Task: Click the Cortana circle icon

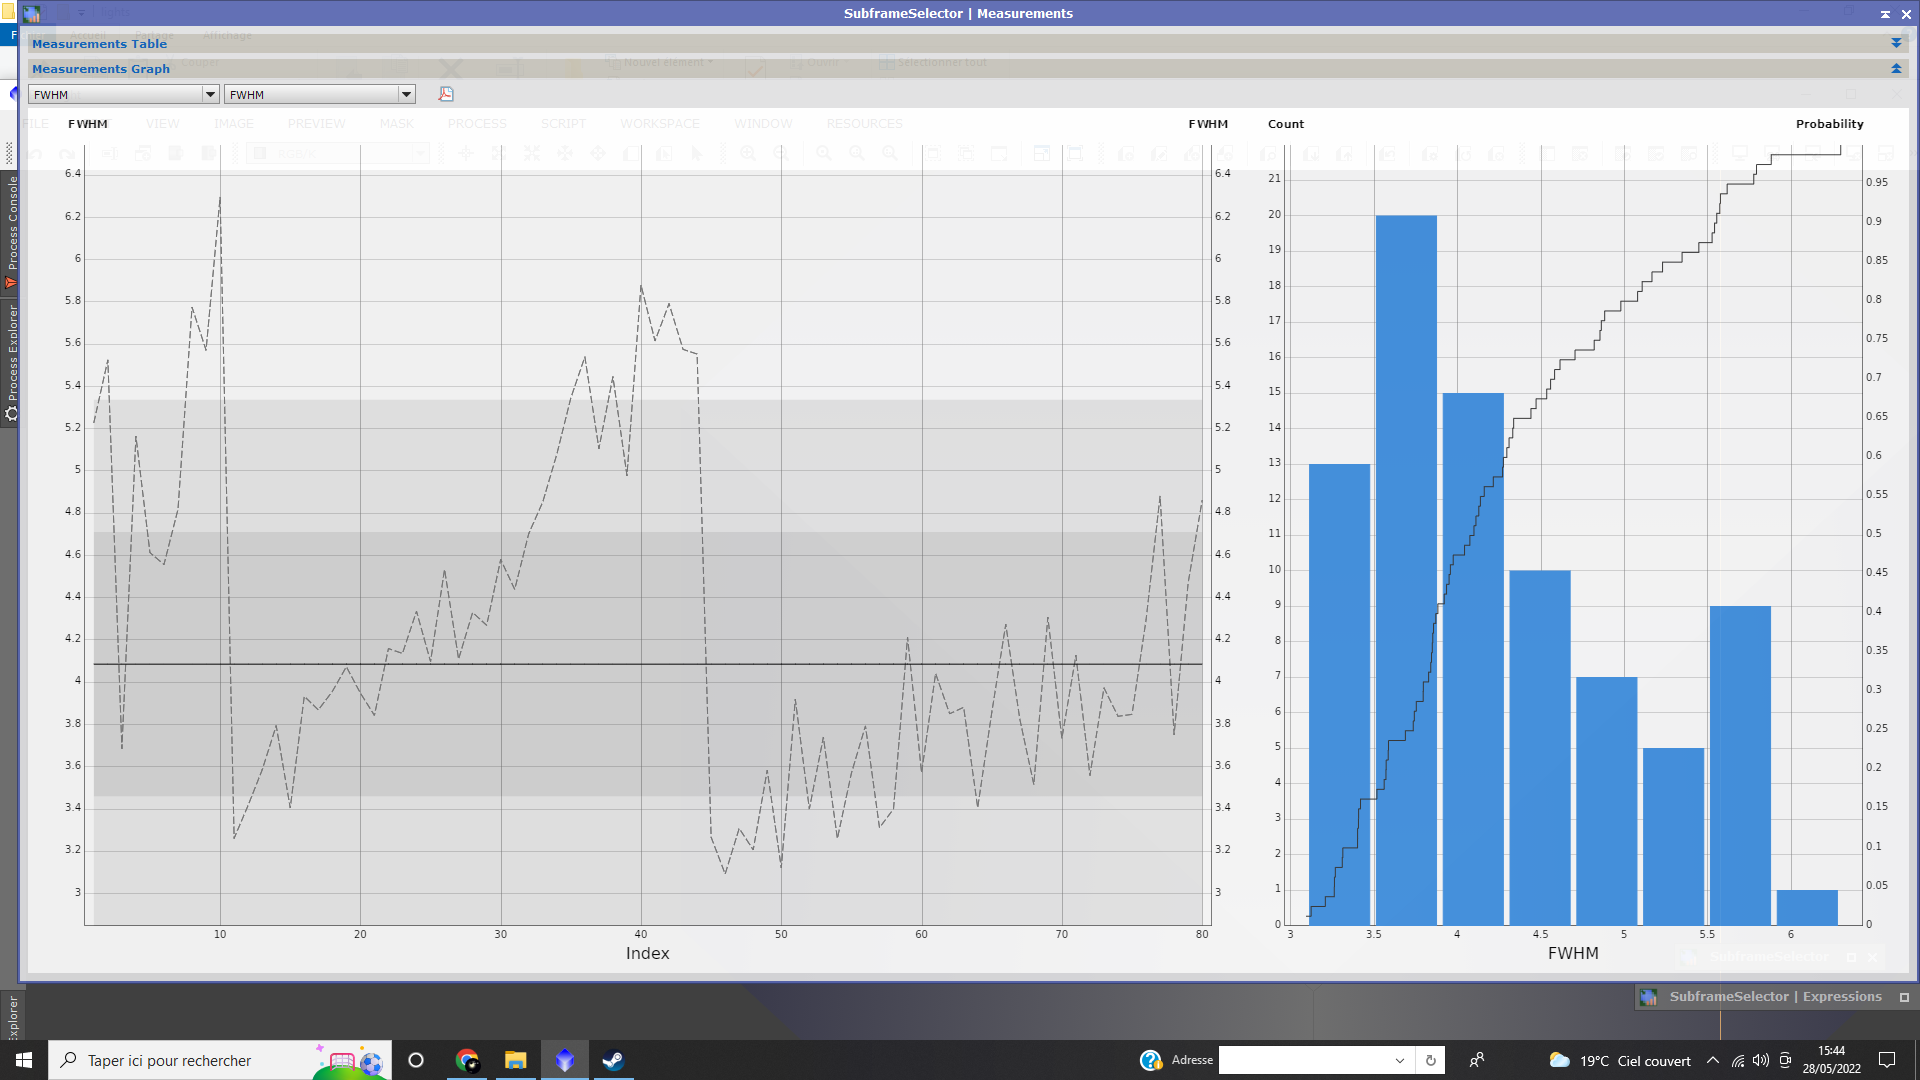Action: tap(416, 1060)
